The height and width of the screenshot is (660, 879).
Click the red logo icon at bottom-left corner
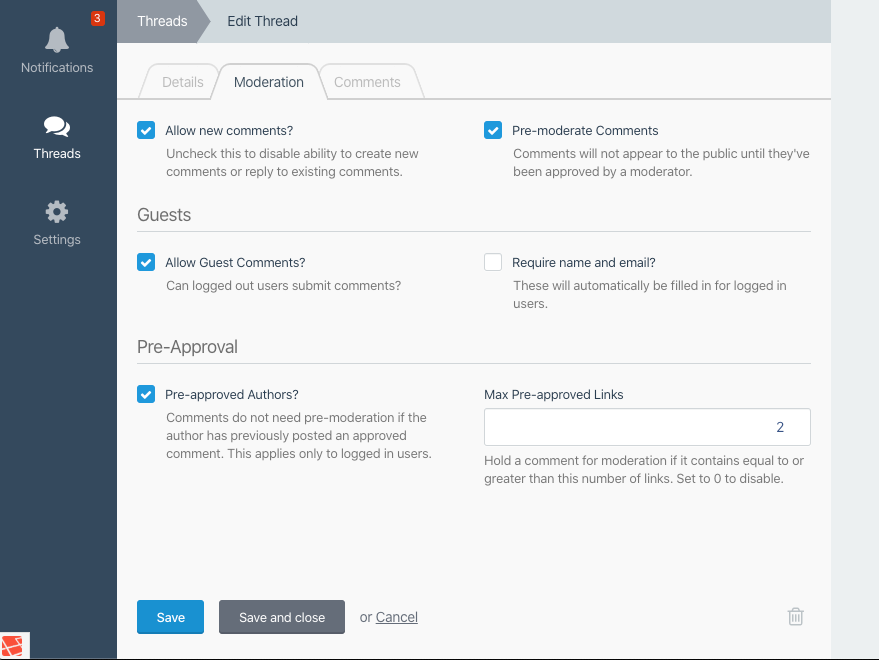pos(12,646)
